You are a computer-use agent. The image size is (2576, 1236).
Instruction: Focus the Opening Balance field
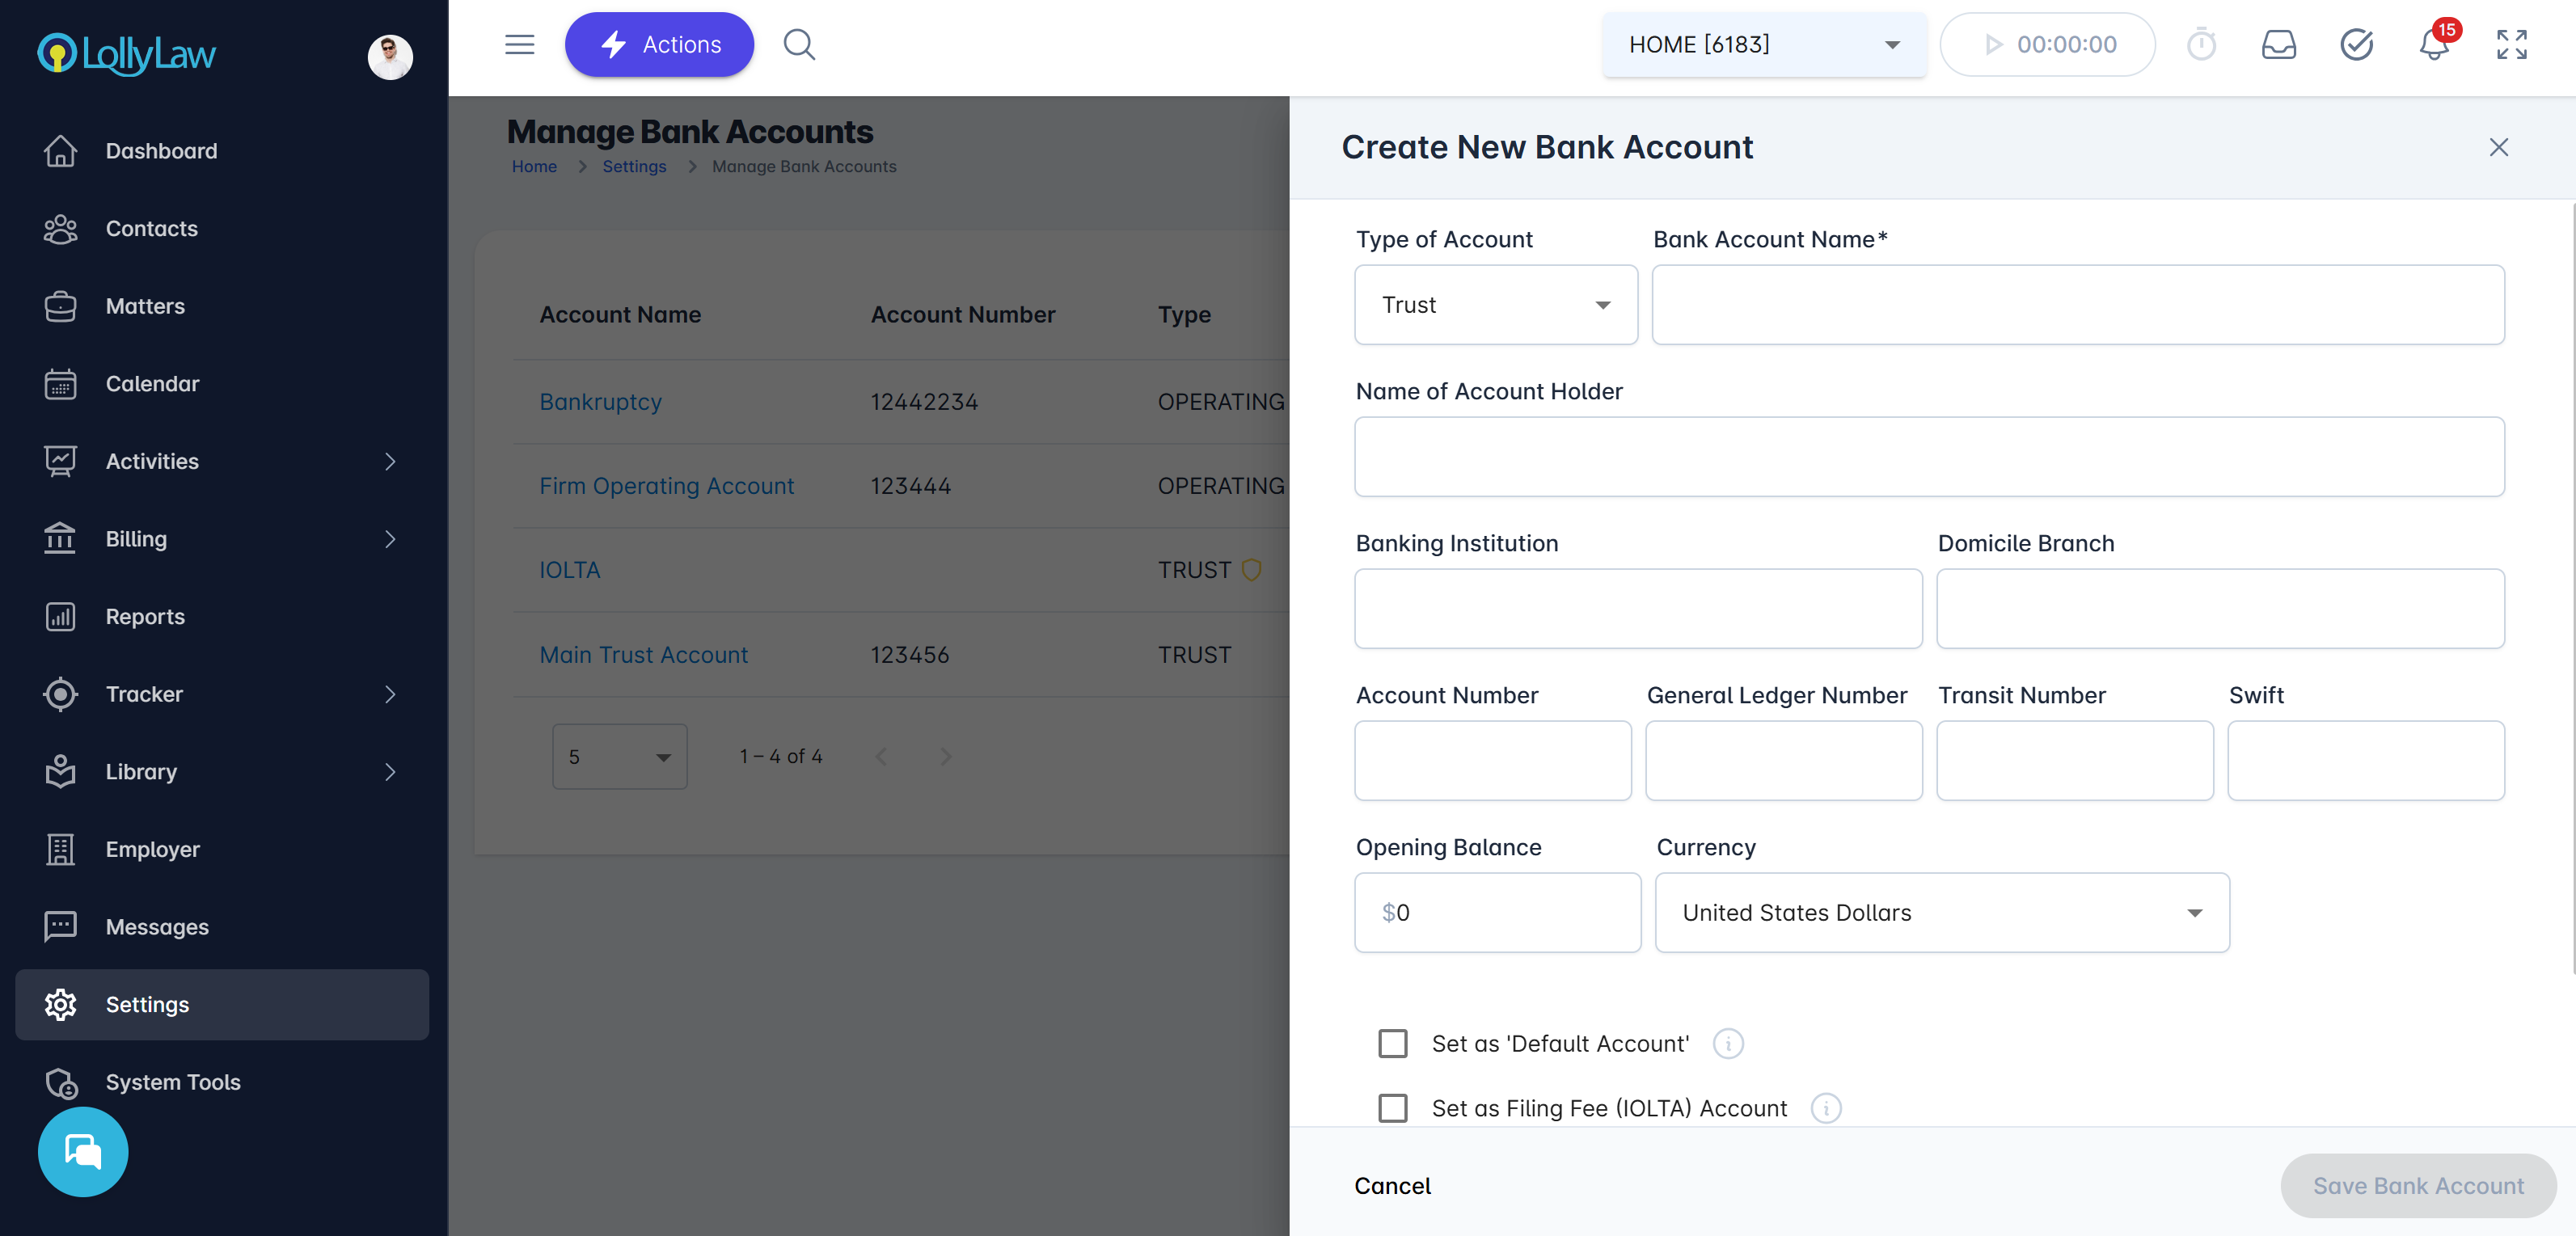(1498, 913)
